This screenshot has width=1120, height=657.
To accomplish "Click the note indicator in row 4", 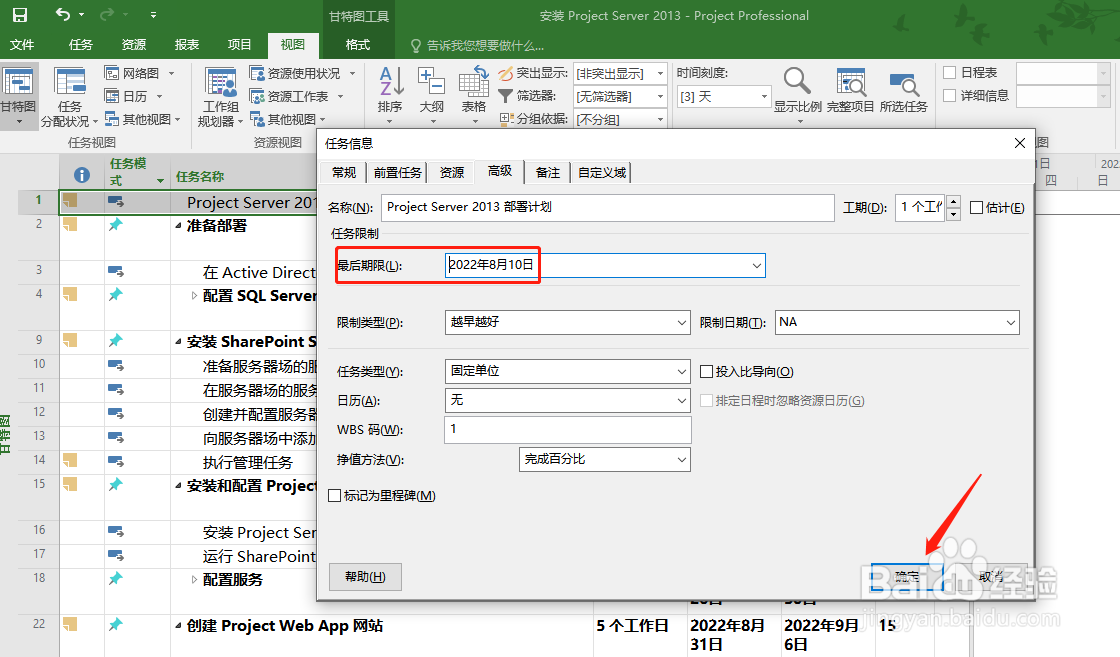I will click(x=70, y=294).
